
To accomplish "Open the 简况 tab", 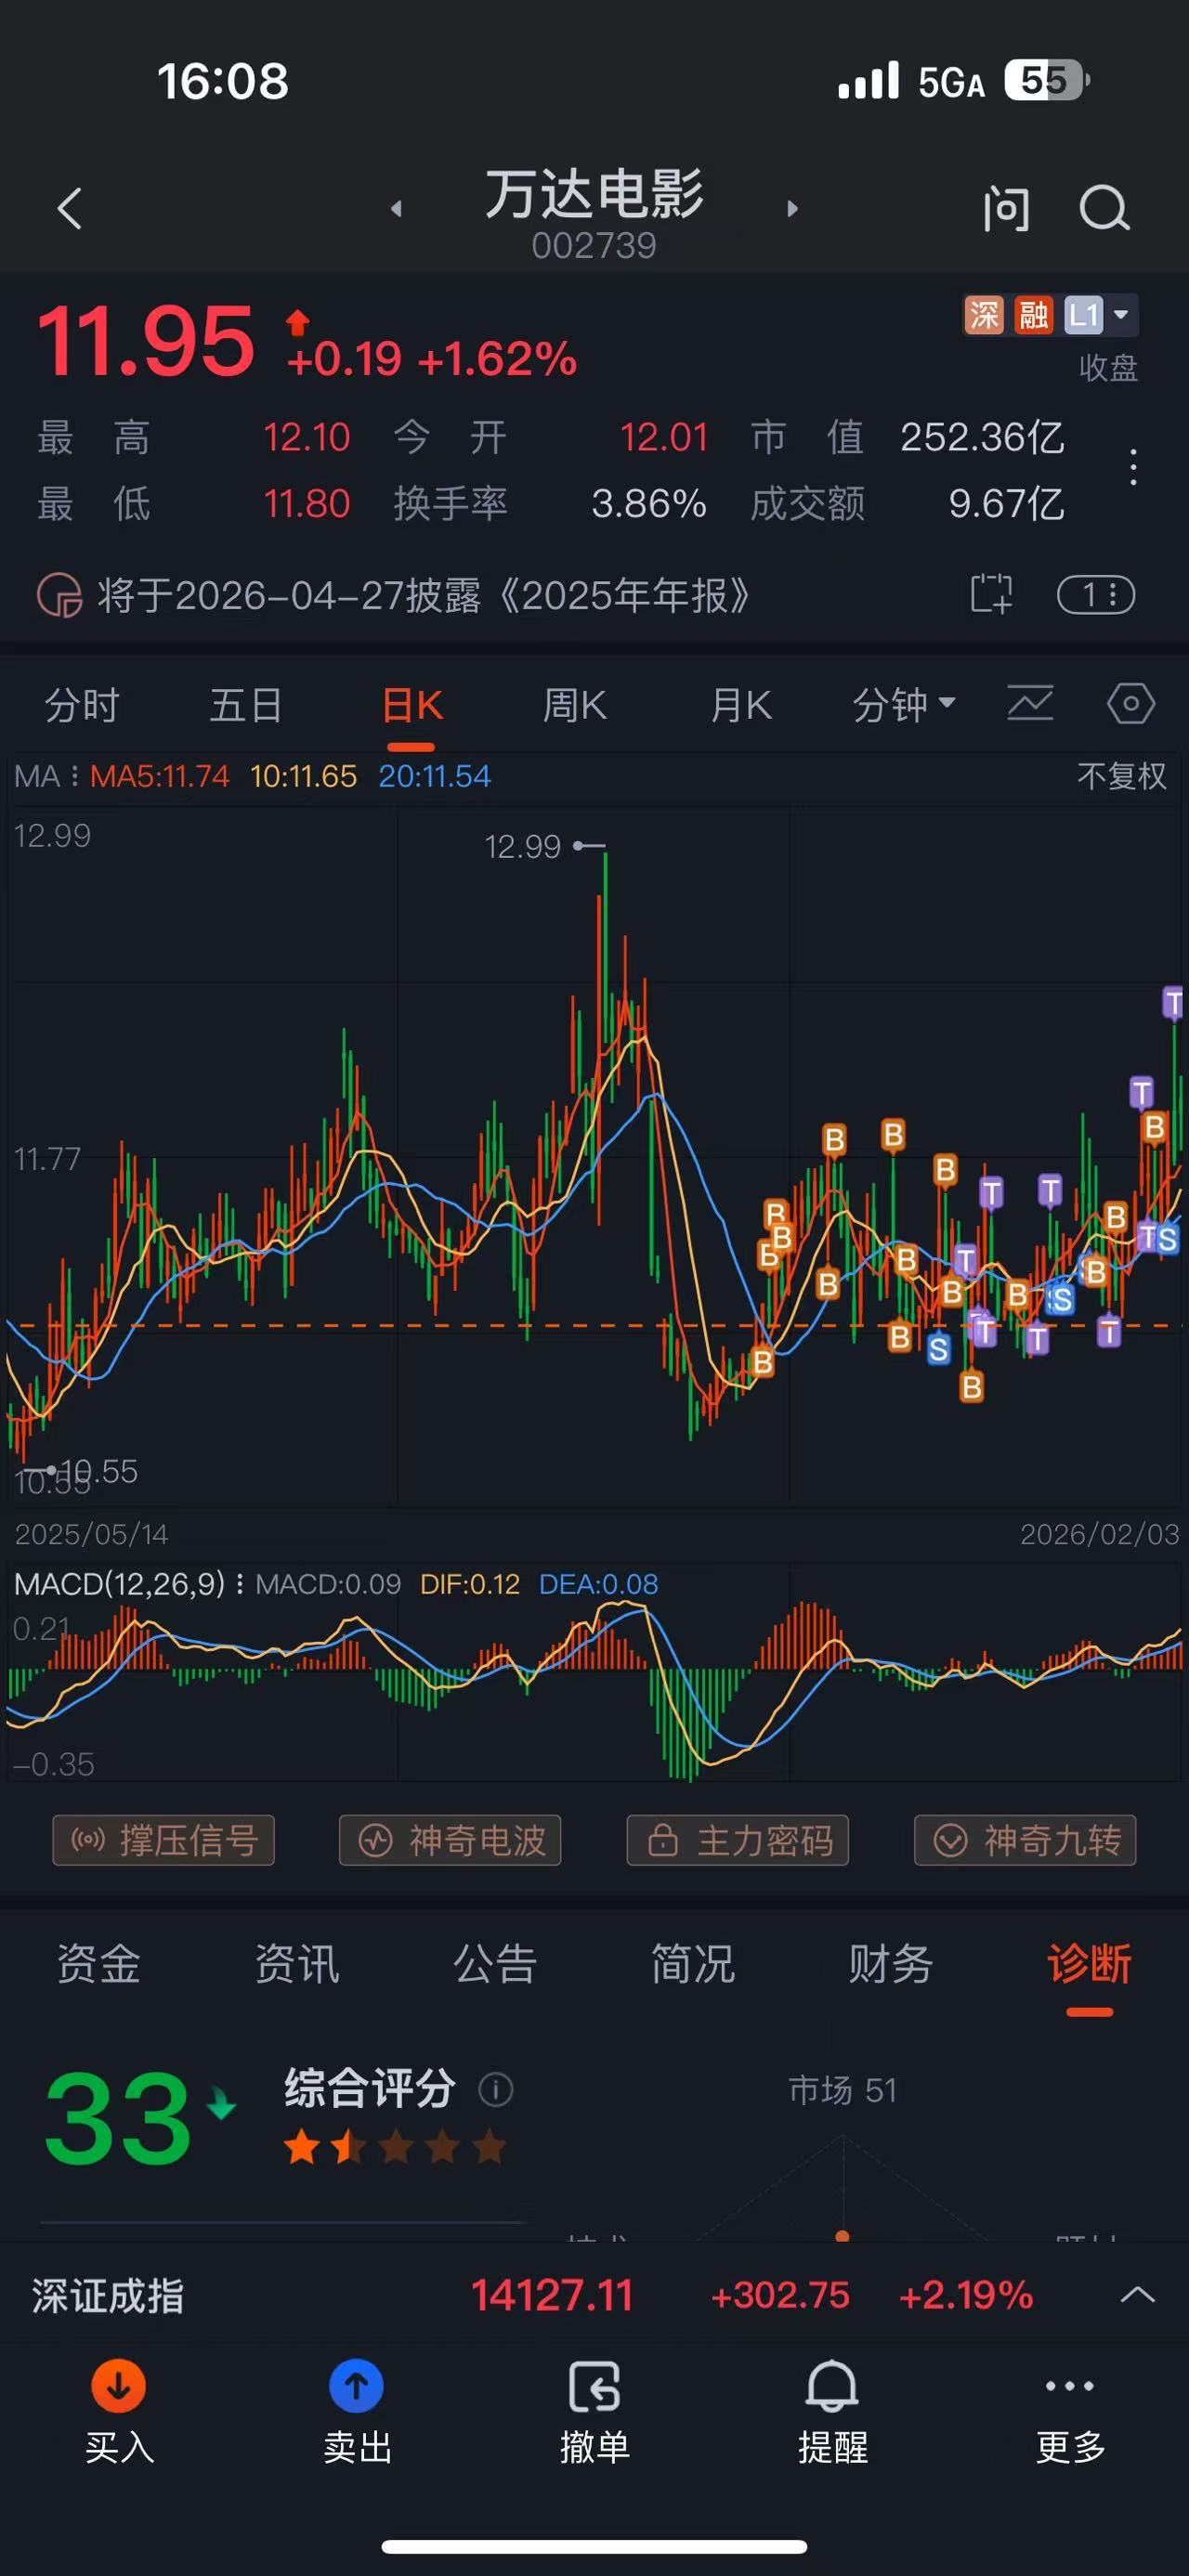I will pos(693,1964).
